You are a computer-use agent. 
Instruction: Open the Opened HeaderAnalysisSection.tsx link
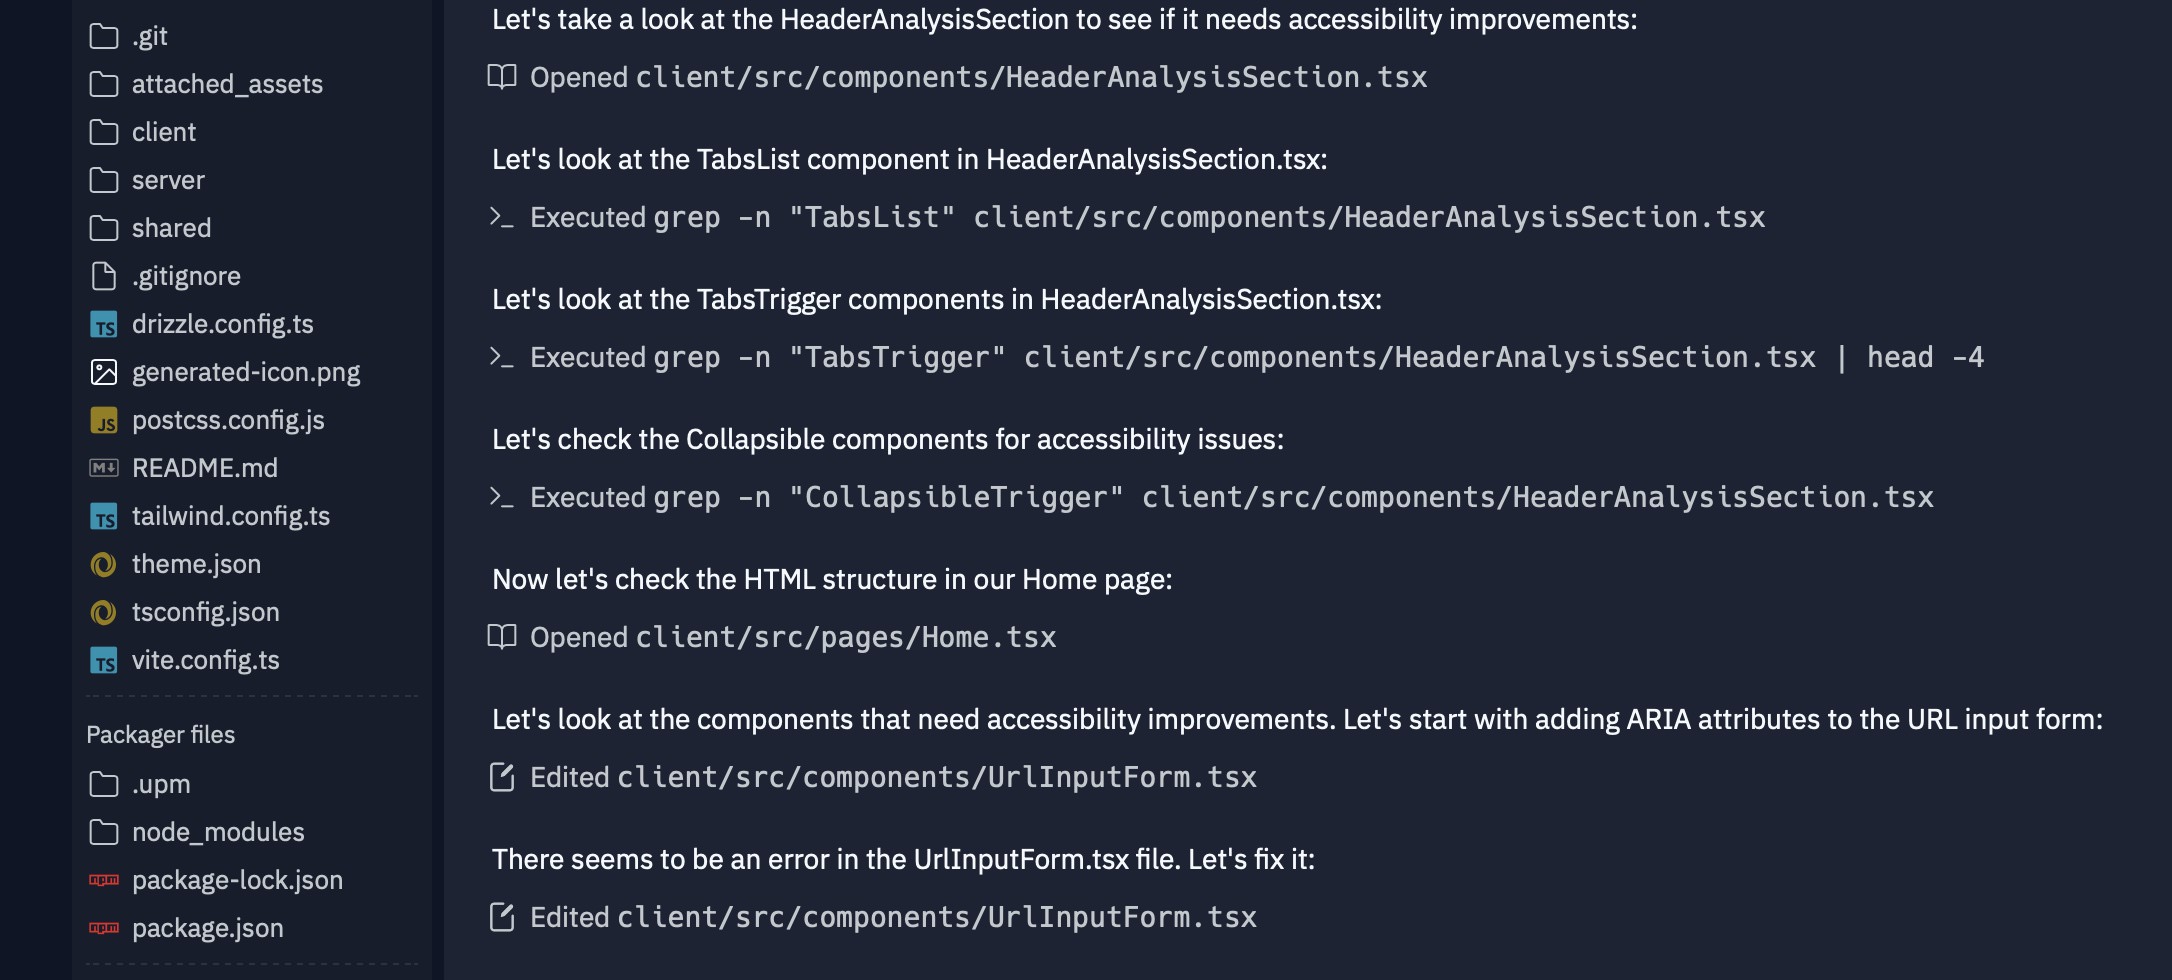point(957,77)
